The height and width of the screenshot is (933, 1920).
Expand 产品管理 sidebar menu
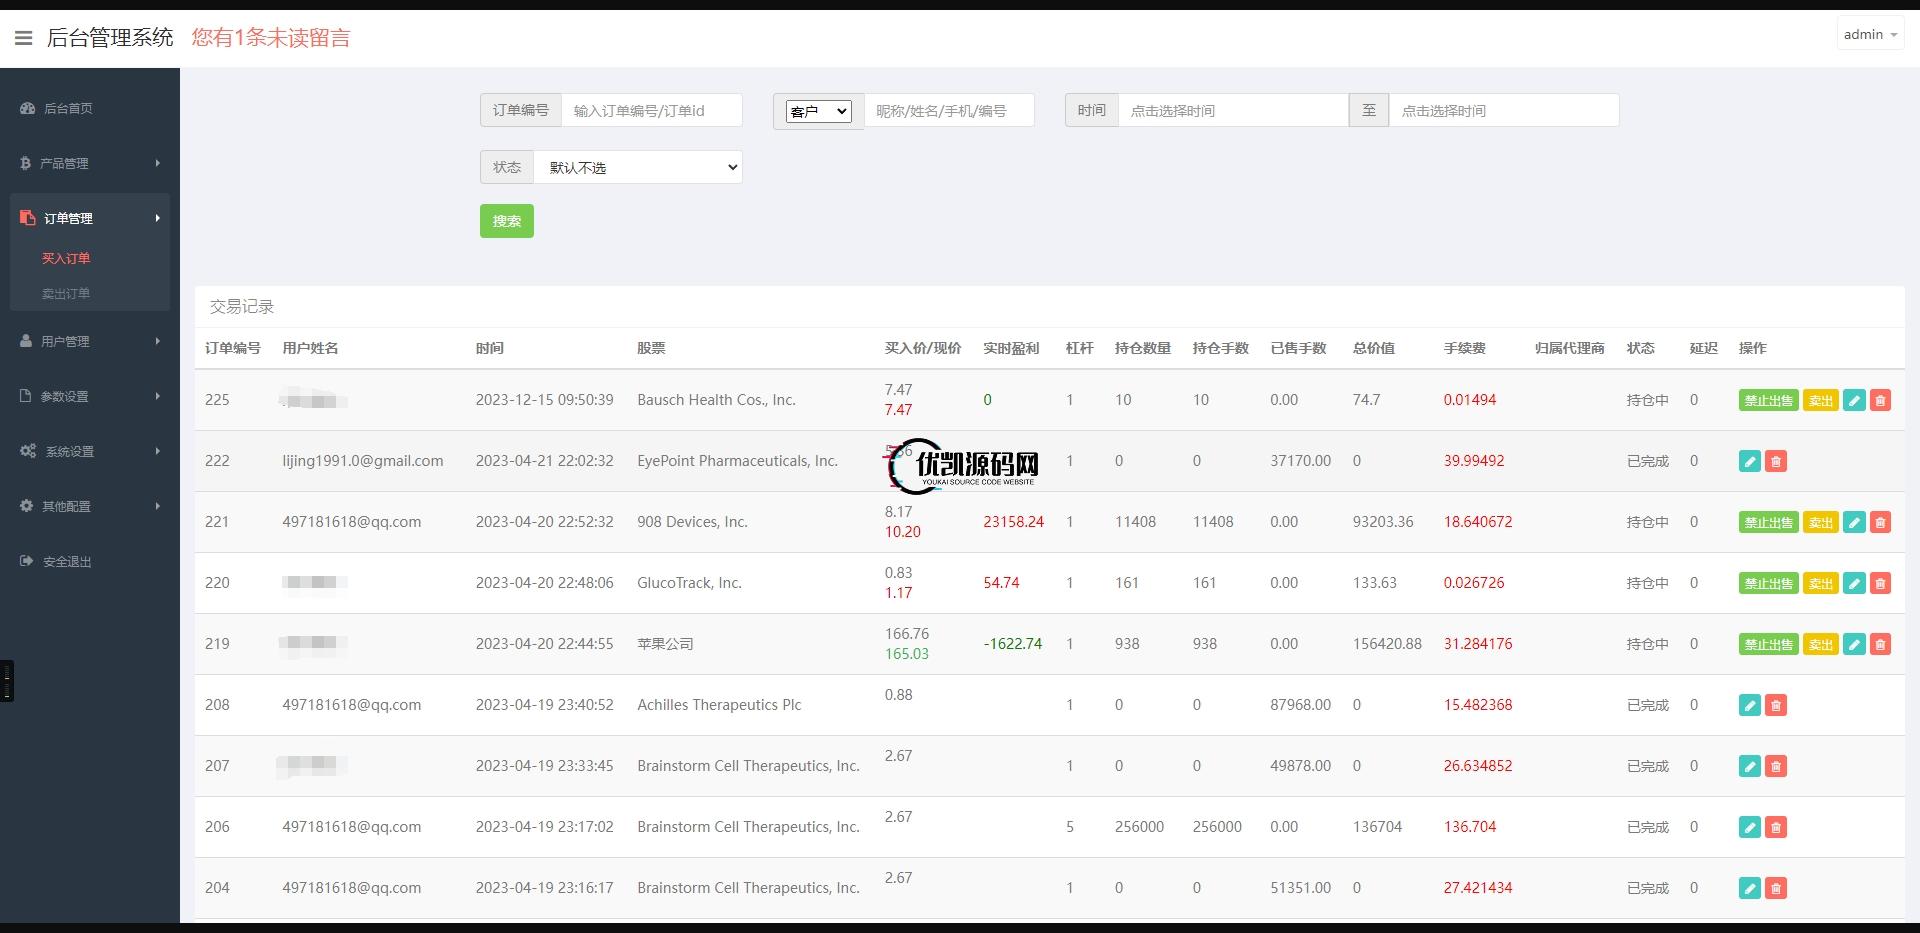(x=90, y=163)
